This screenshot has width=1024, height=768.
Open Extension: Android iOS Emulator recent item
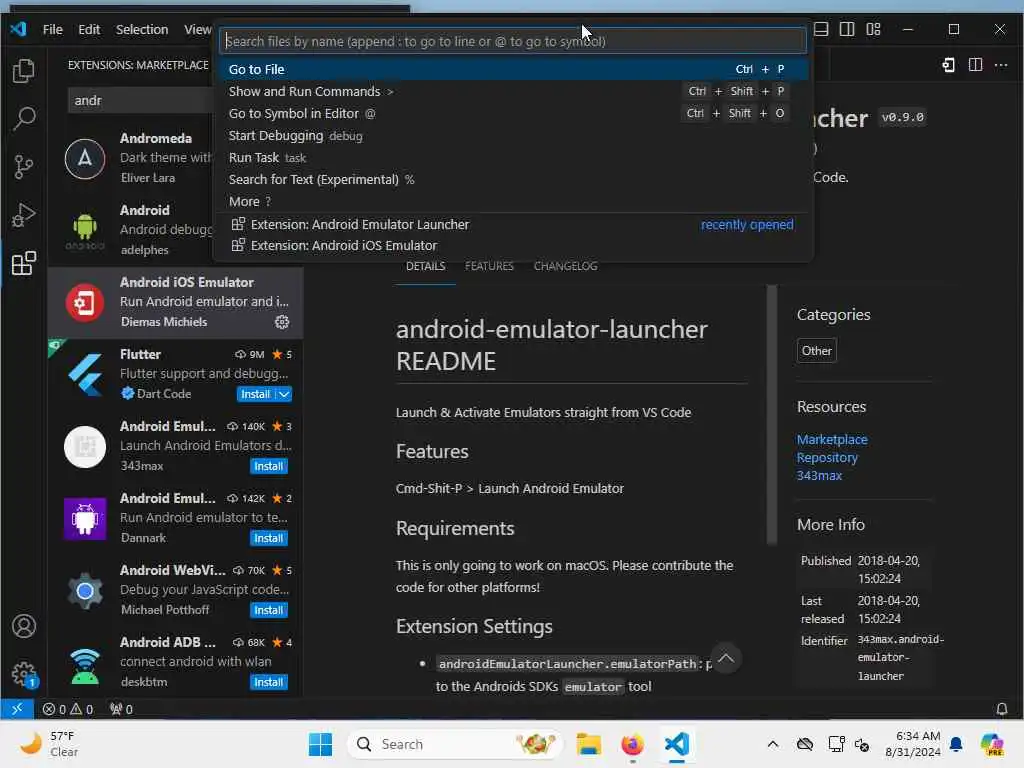[x=512, y=246]
